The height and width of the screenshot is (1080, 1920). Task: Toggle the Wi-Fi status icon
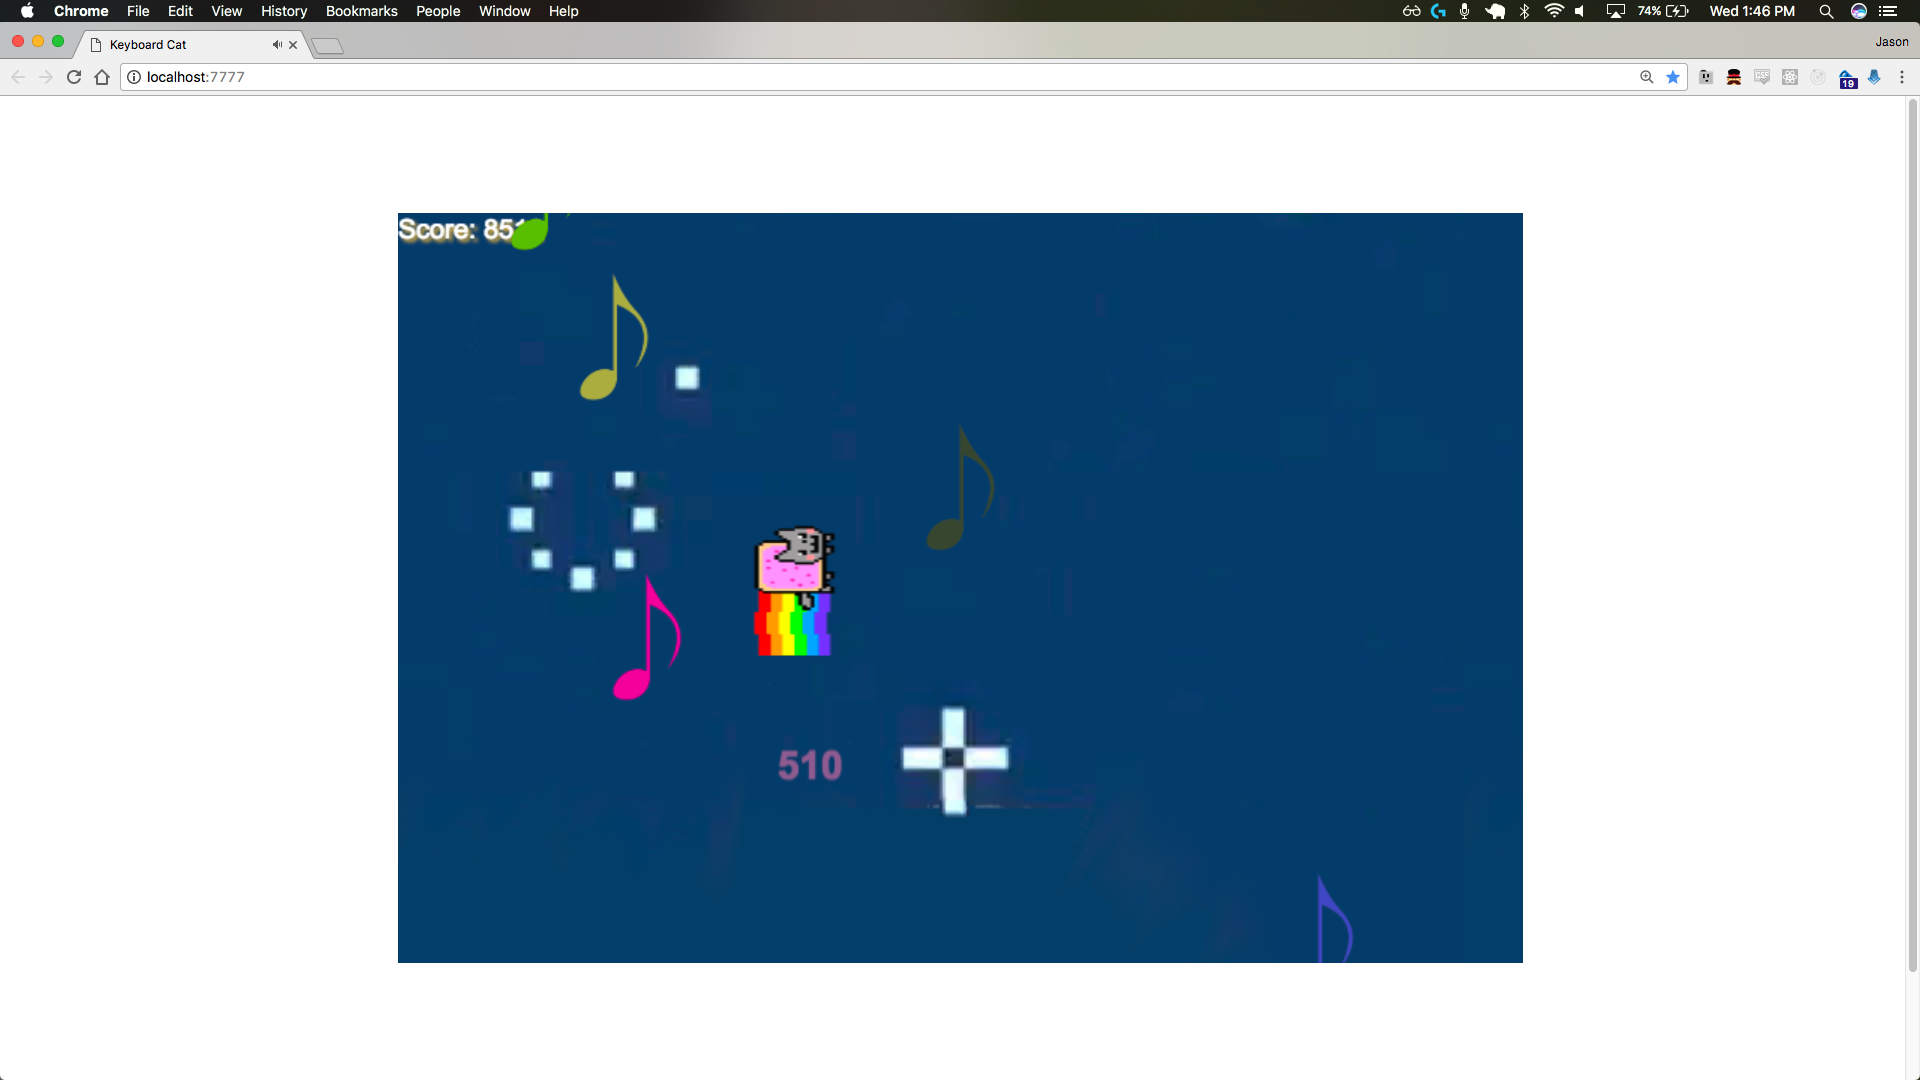pos(1553,11)
